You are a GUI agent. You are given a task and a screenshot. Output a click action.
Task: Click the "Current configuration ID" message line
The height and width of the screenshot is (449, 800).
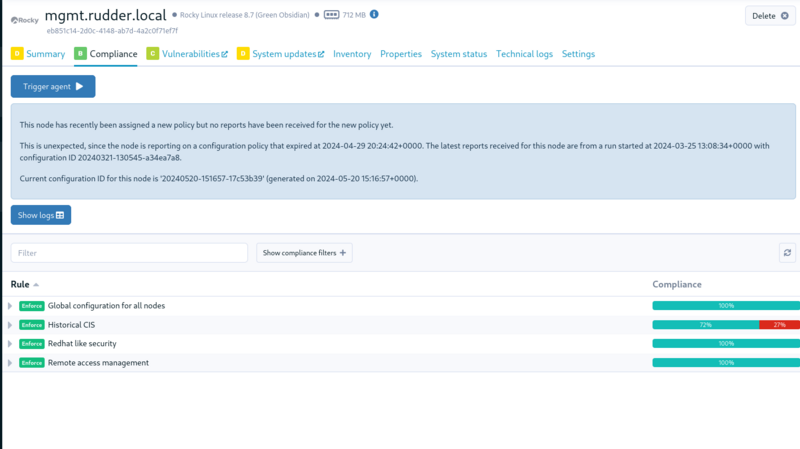point(218,179)
